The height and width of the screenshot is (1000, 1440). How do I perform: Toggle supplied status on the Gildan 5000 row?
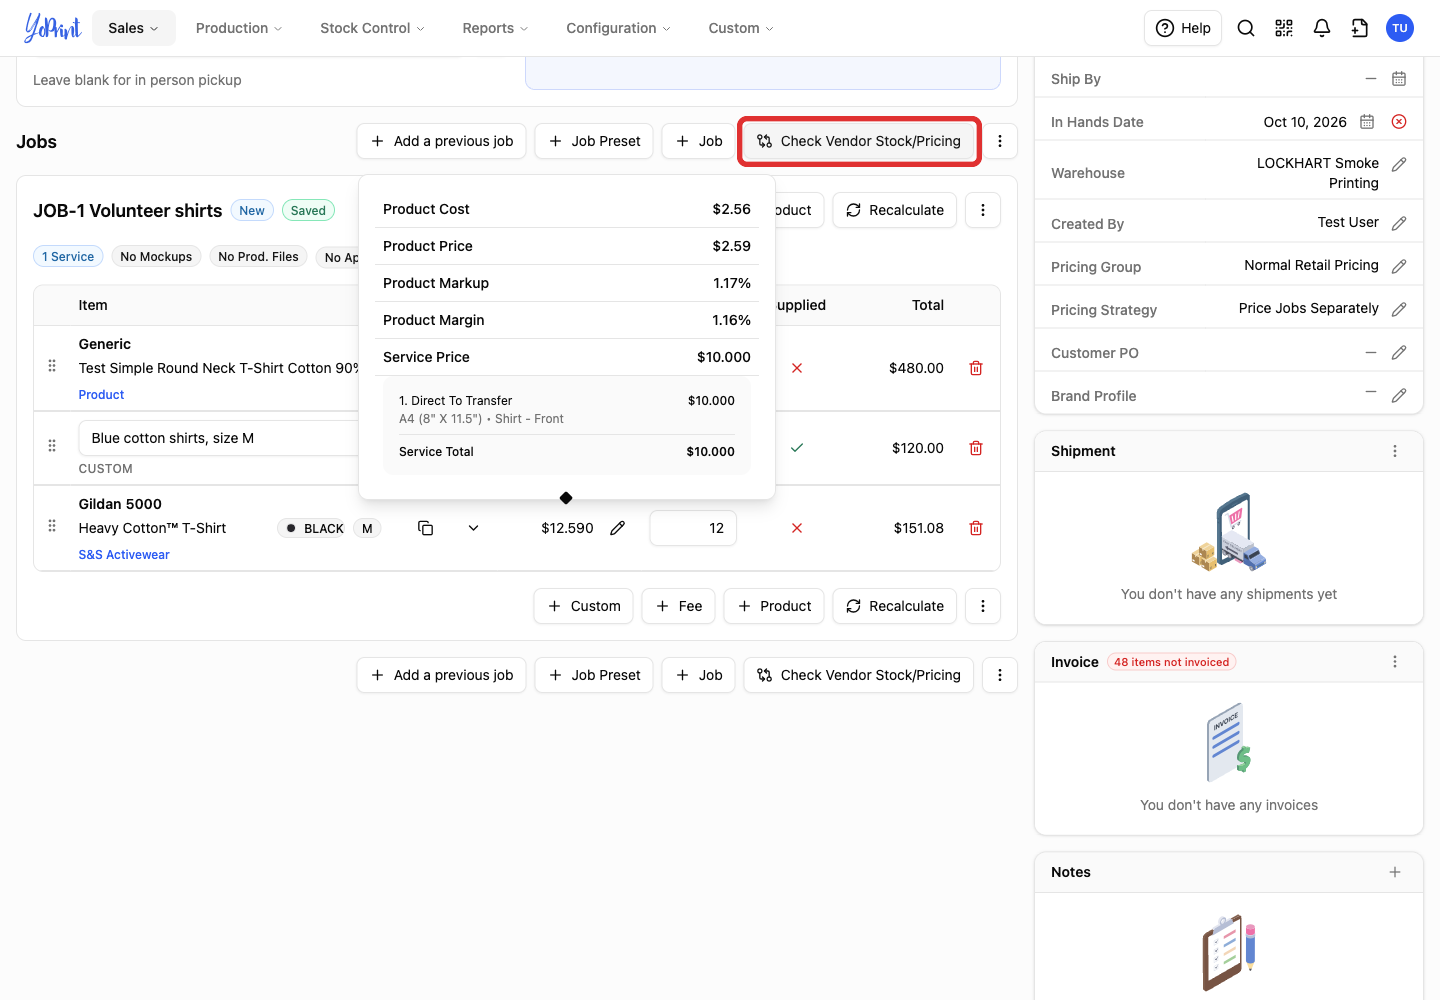click(x=797, y=528)
